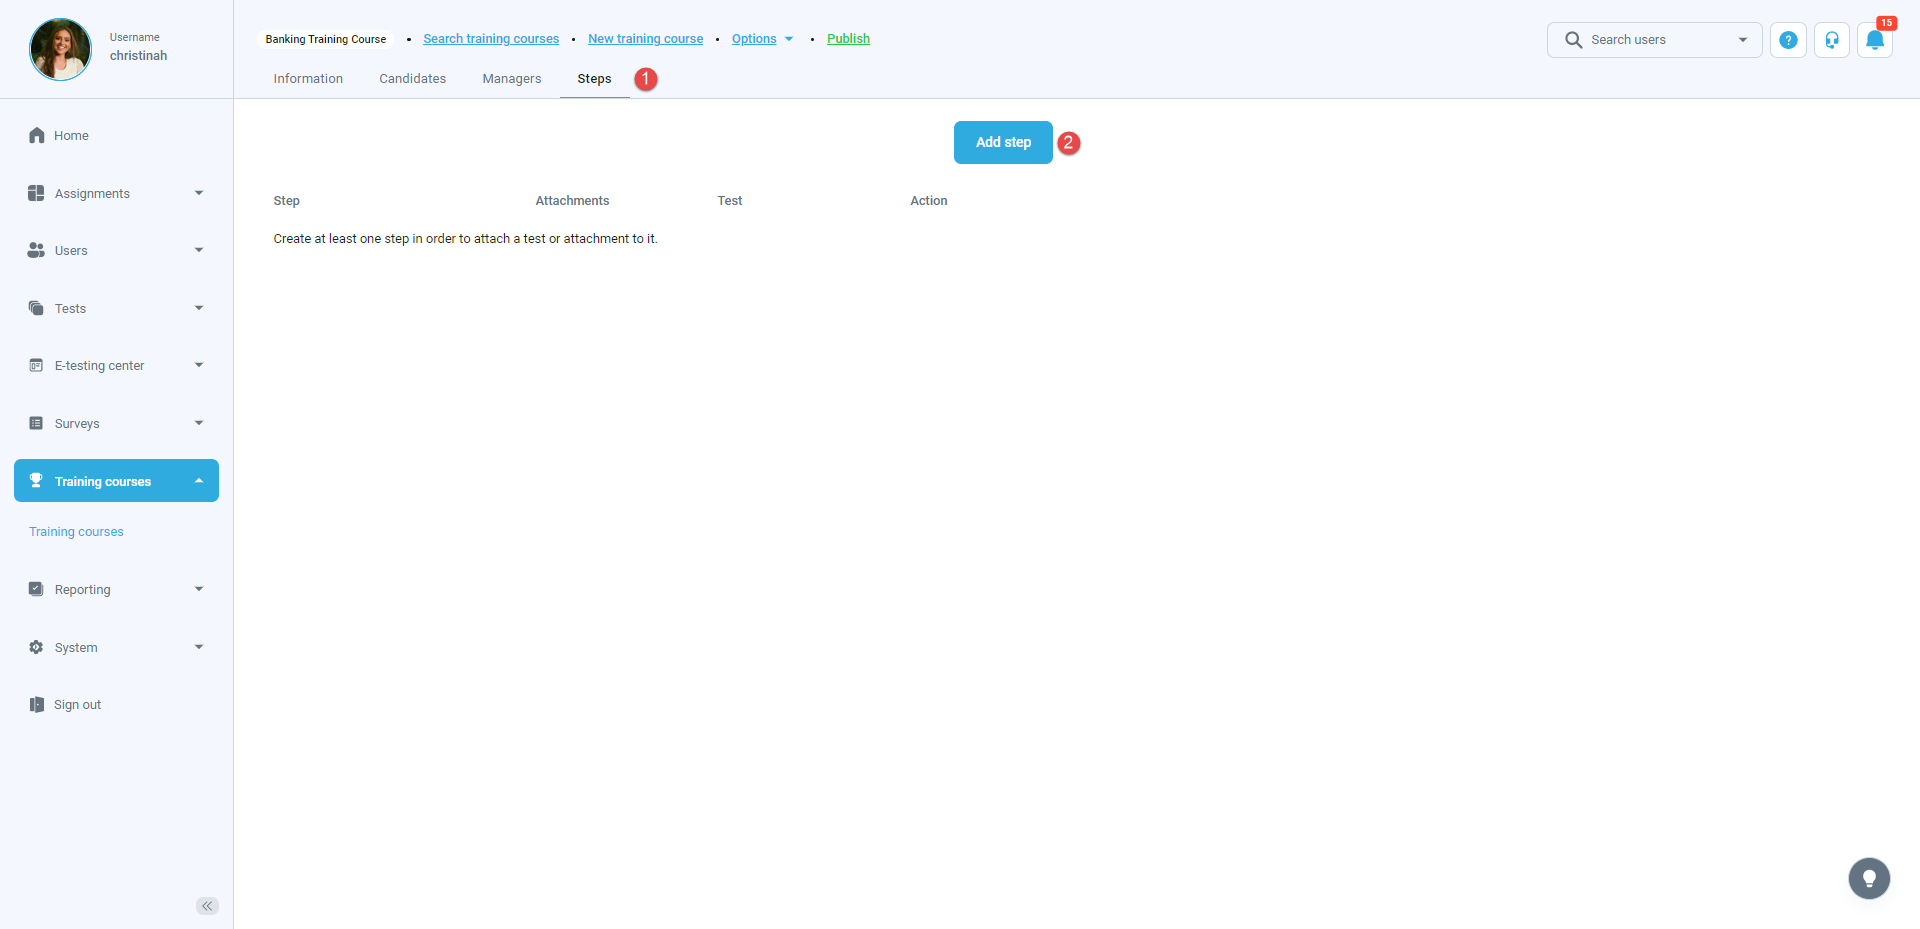Click the christinah profile avatar
The image size is (1920, 929).
click(60, 49)
